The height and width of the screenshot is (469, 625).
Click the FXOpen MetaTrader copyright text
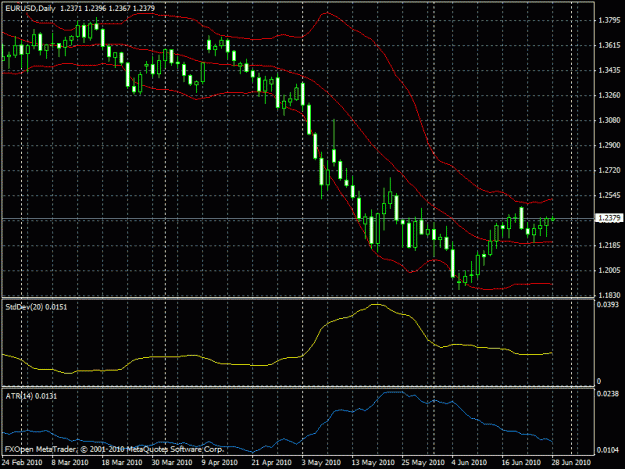coord(114,449)
